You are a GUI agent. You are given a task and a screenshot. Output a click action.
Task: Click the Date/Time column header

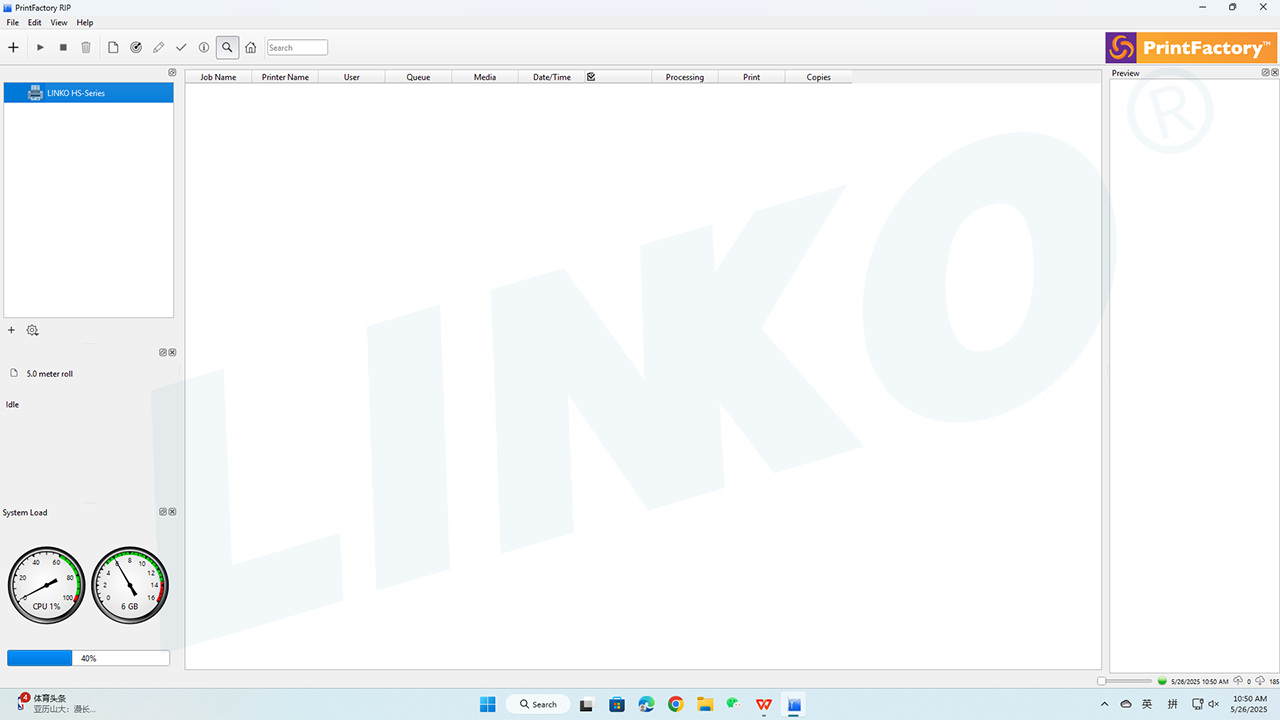tap(552, 77)
